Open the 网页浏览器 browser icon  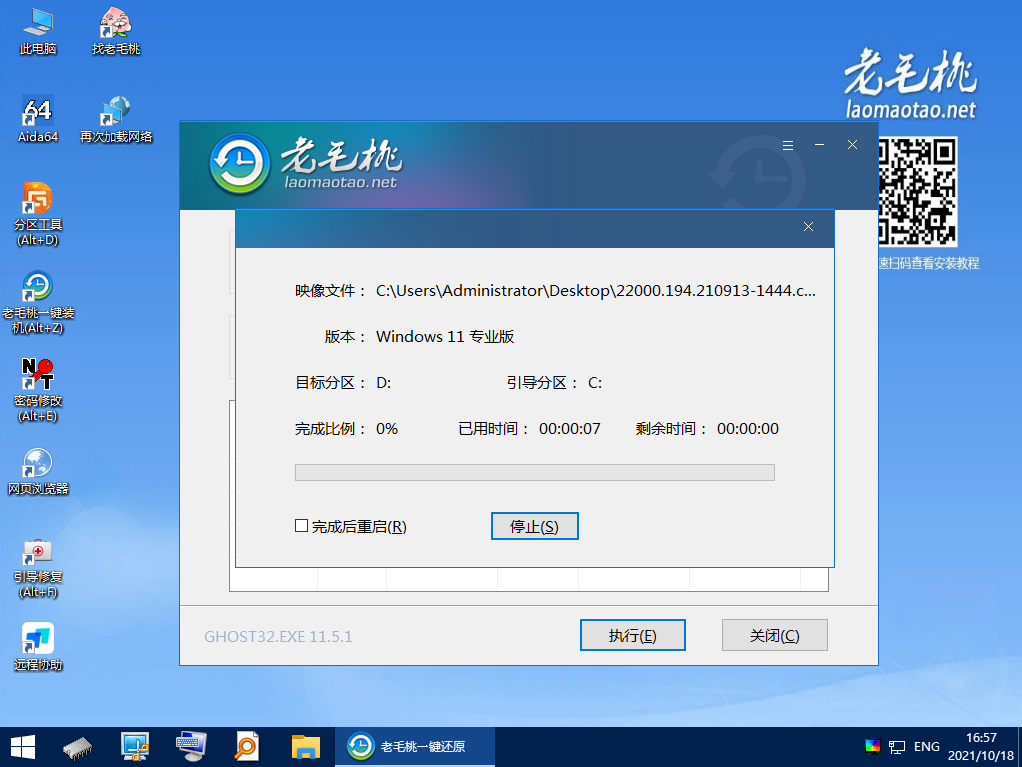[x=38, y=471]
